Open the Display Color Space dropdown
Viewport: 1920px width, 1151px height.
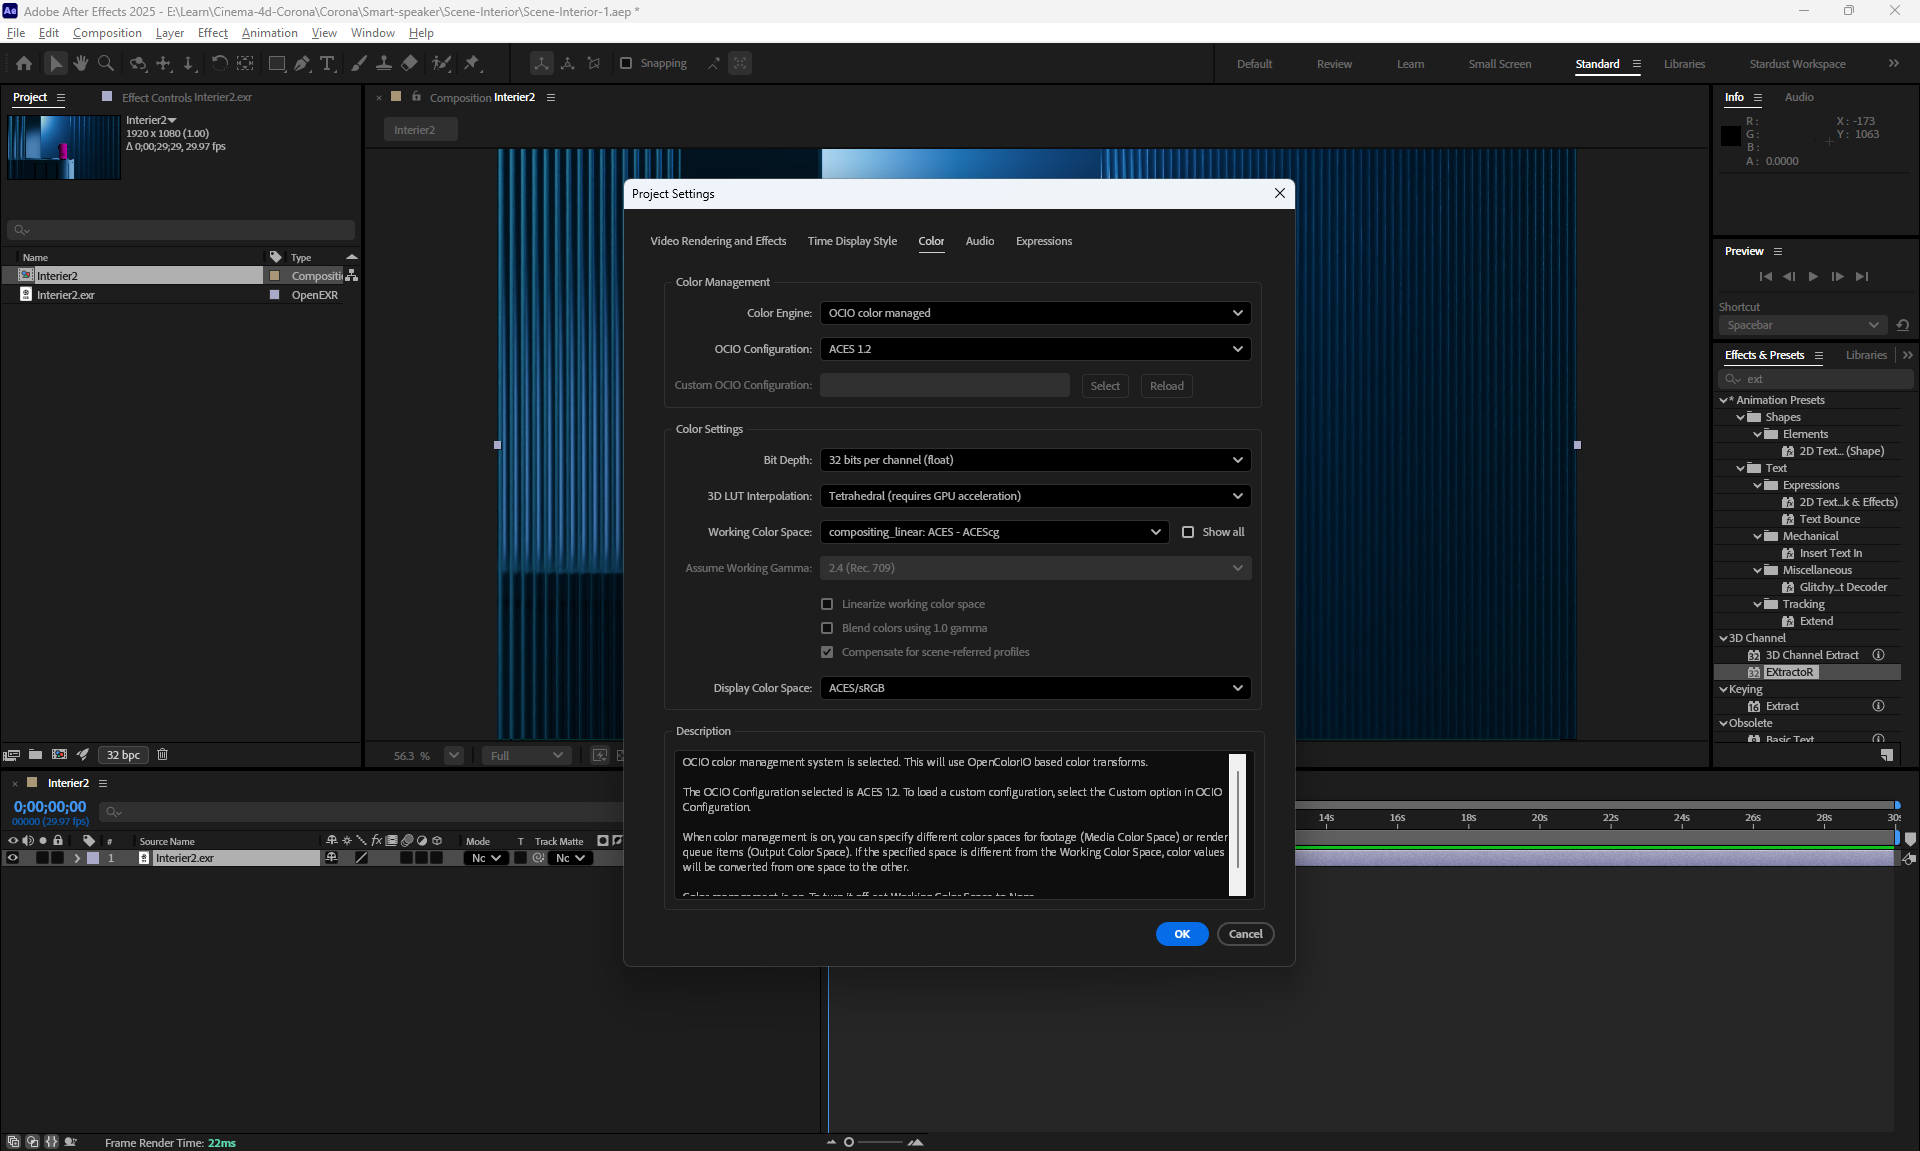1035,688
